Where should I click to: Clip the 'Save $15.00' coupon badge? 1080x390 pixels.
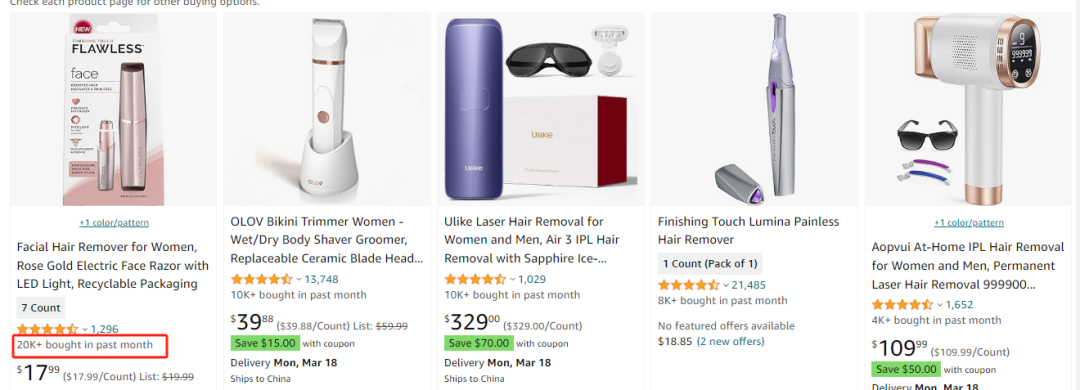[265, 343]
